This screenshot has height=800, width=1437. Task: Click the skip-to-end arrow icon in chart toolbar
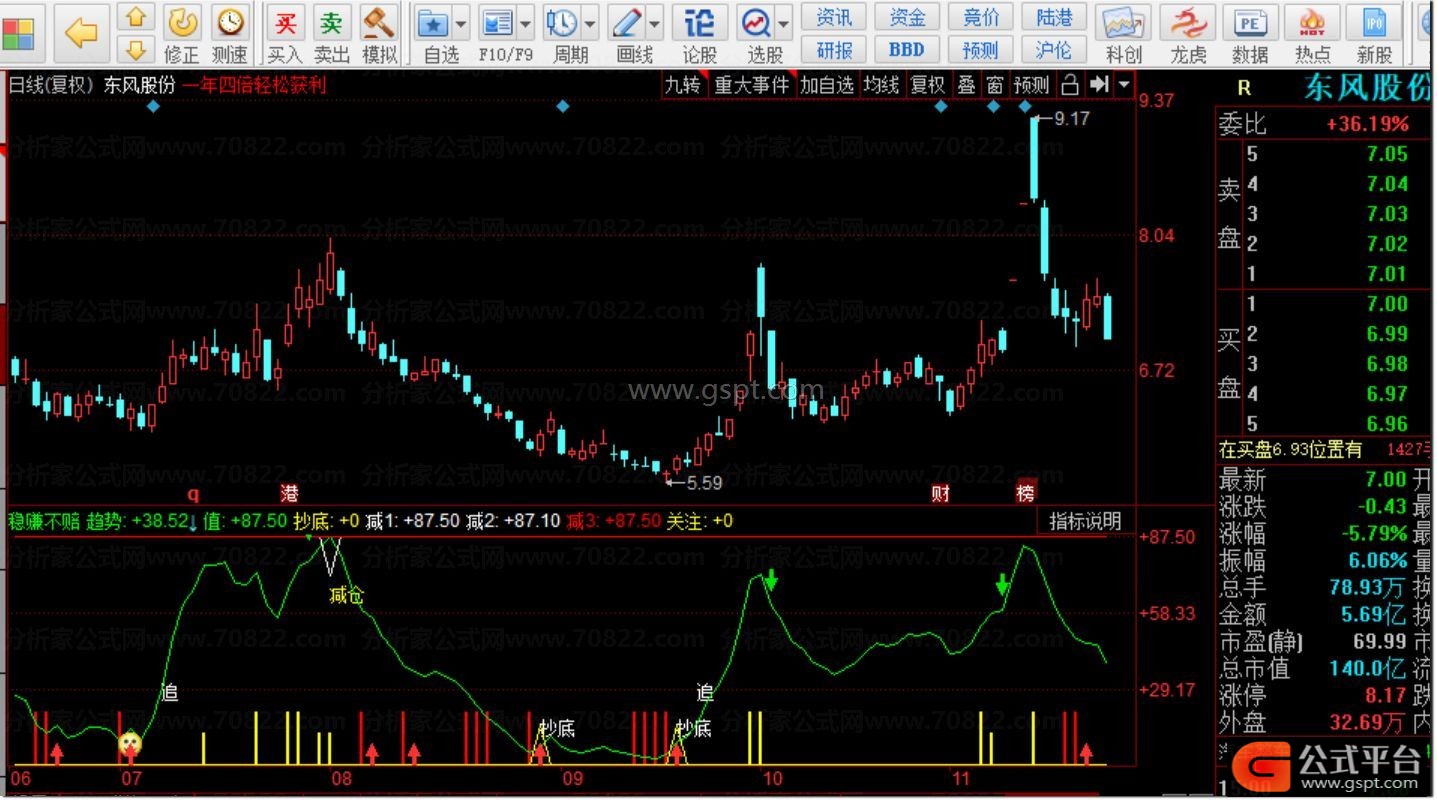[x=1099, y=85]
